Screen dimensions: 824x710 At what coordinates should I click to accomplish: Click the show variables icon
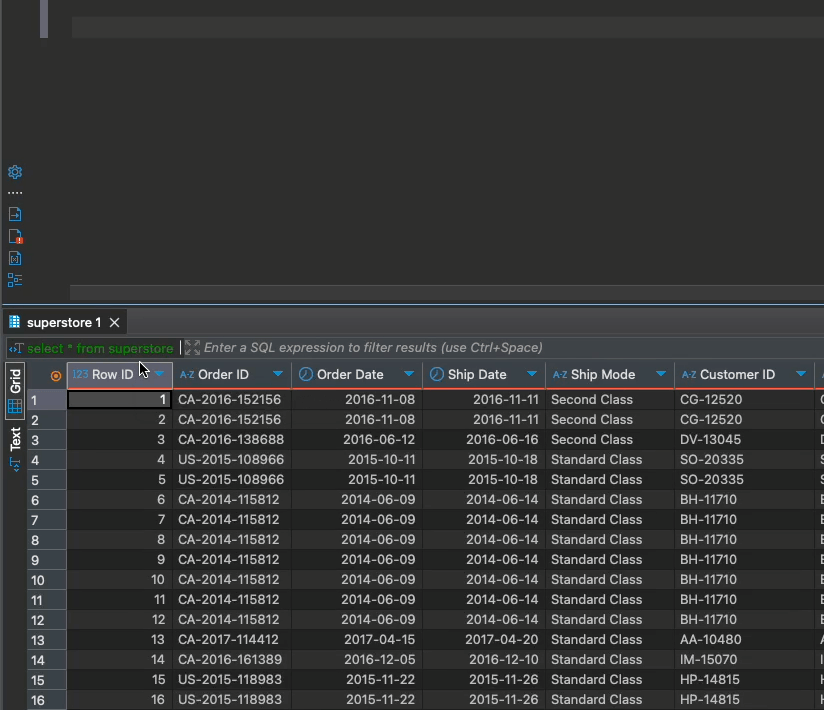point(15,258)
